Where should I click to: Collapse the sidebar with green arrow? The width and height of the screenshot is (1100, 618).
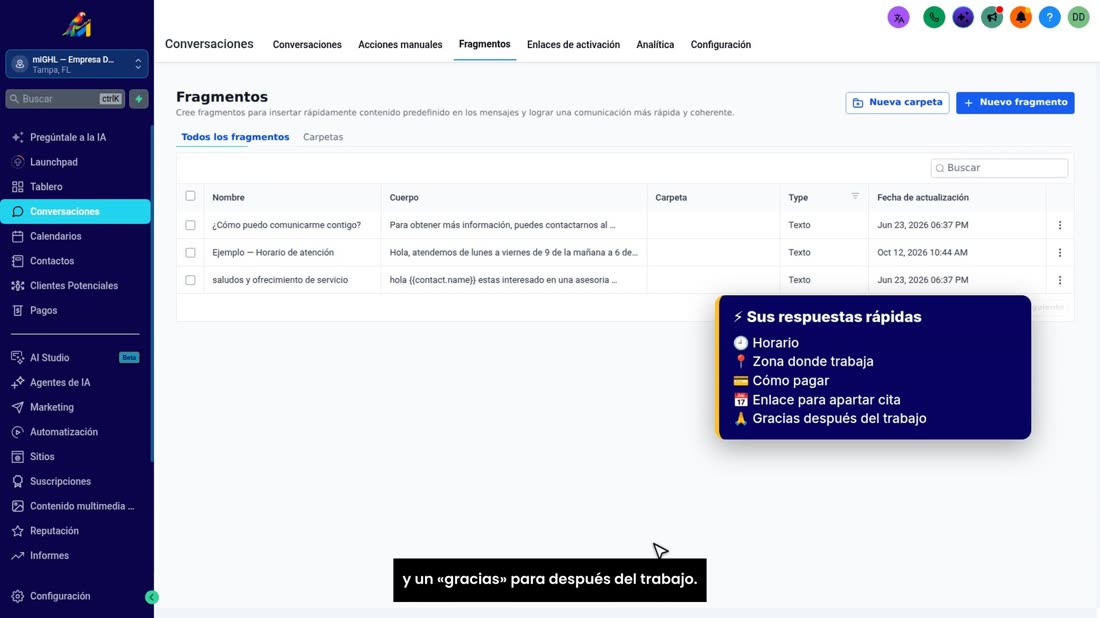[152, 597]
